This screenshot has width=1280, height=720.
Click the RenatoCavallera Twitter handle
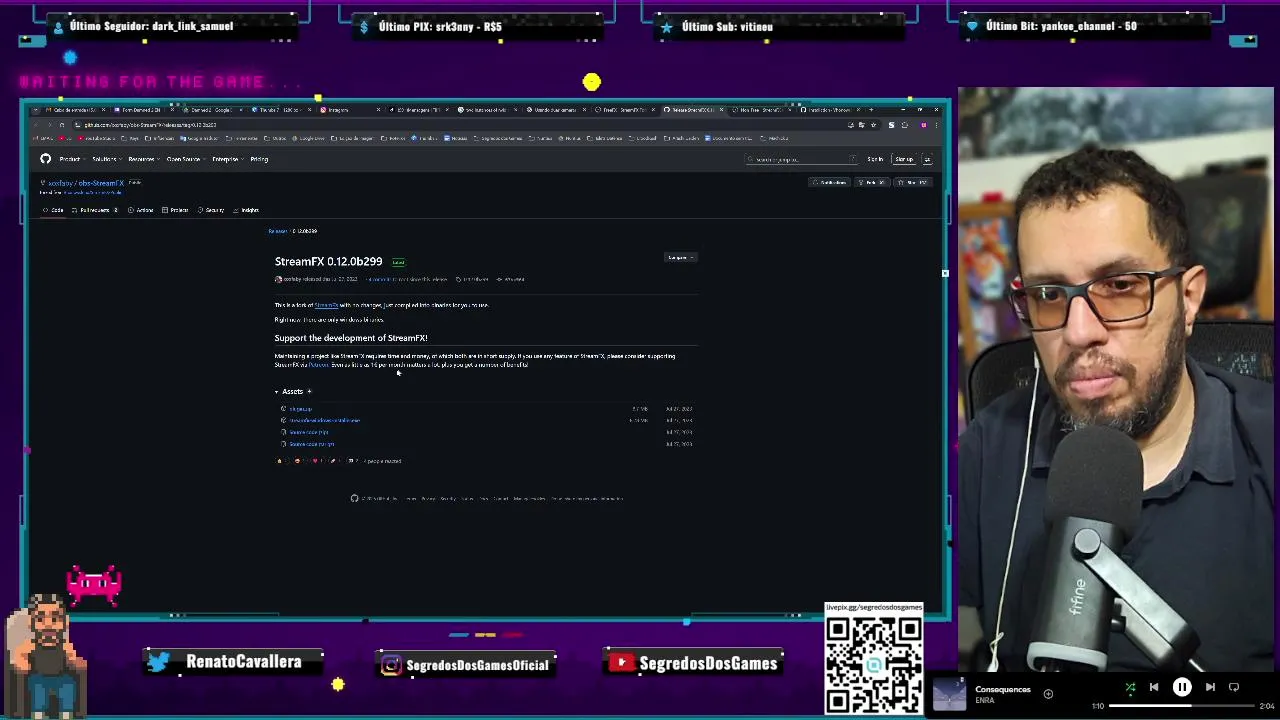point(243,662)
